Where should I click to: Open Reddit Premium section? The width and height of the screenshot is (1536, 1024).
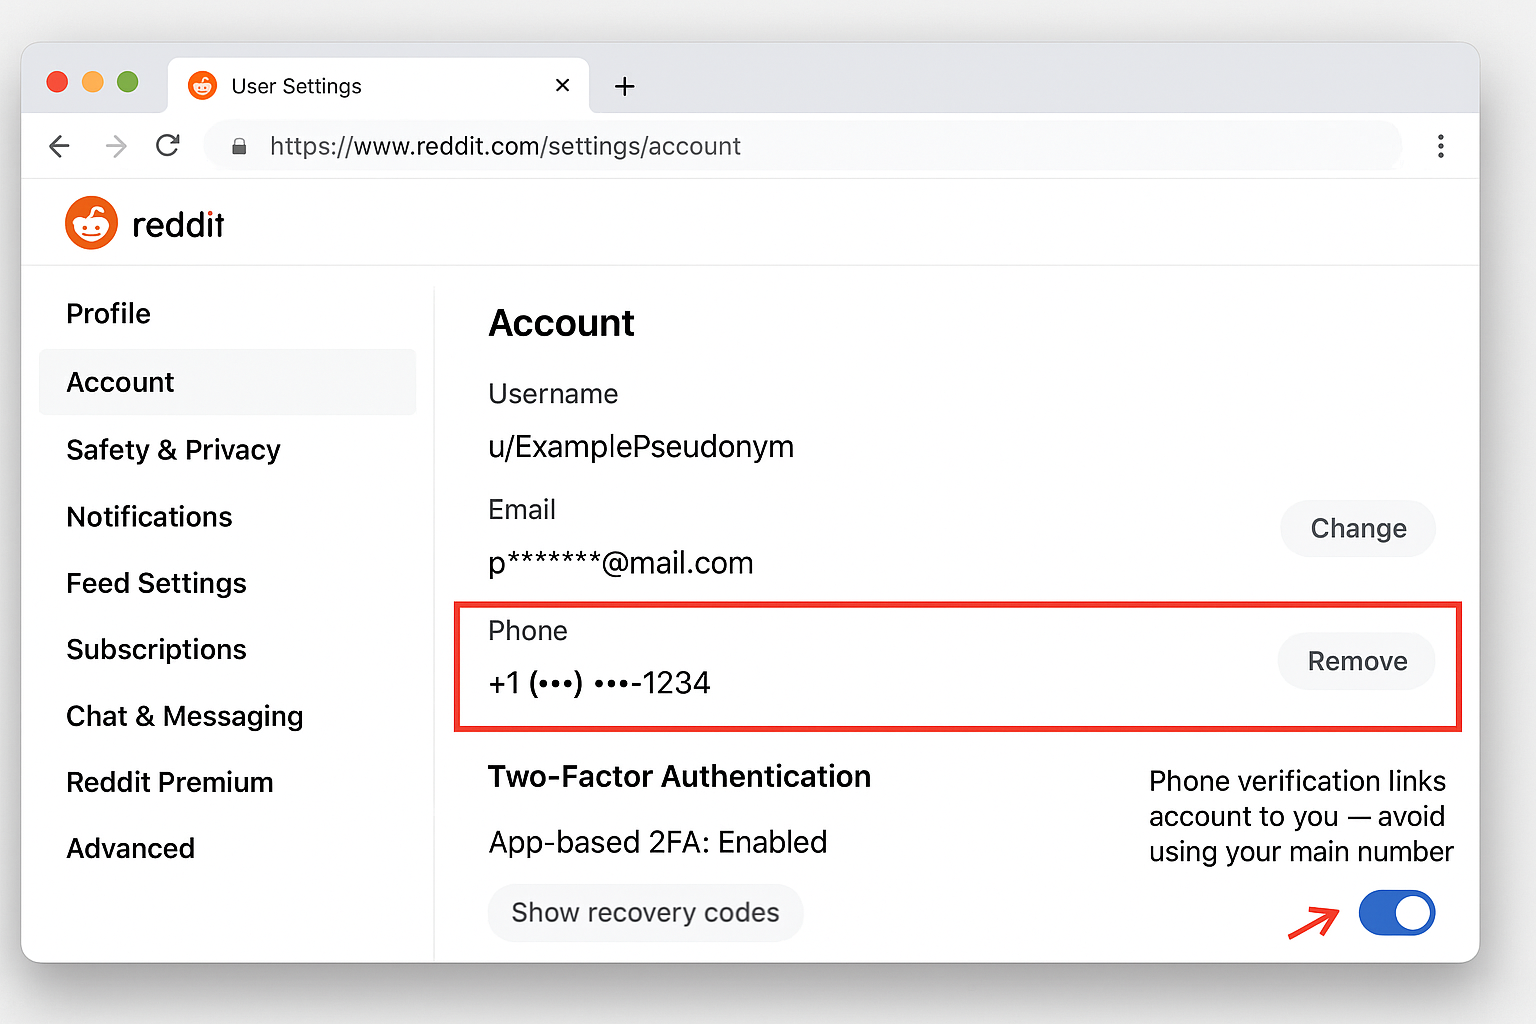[x=169, y=782]
